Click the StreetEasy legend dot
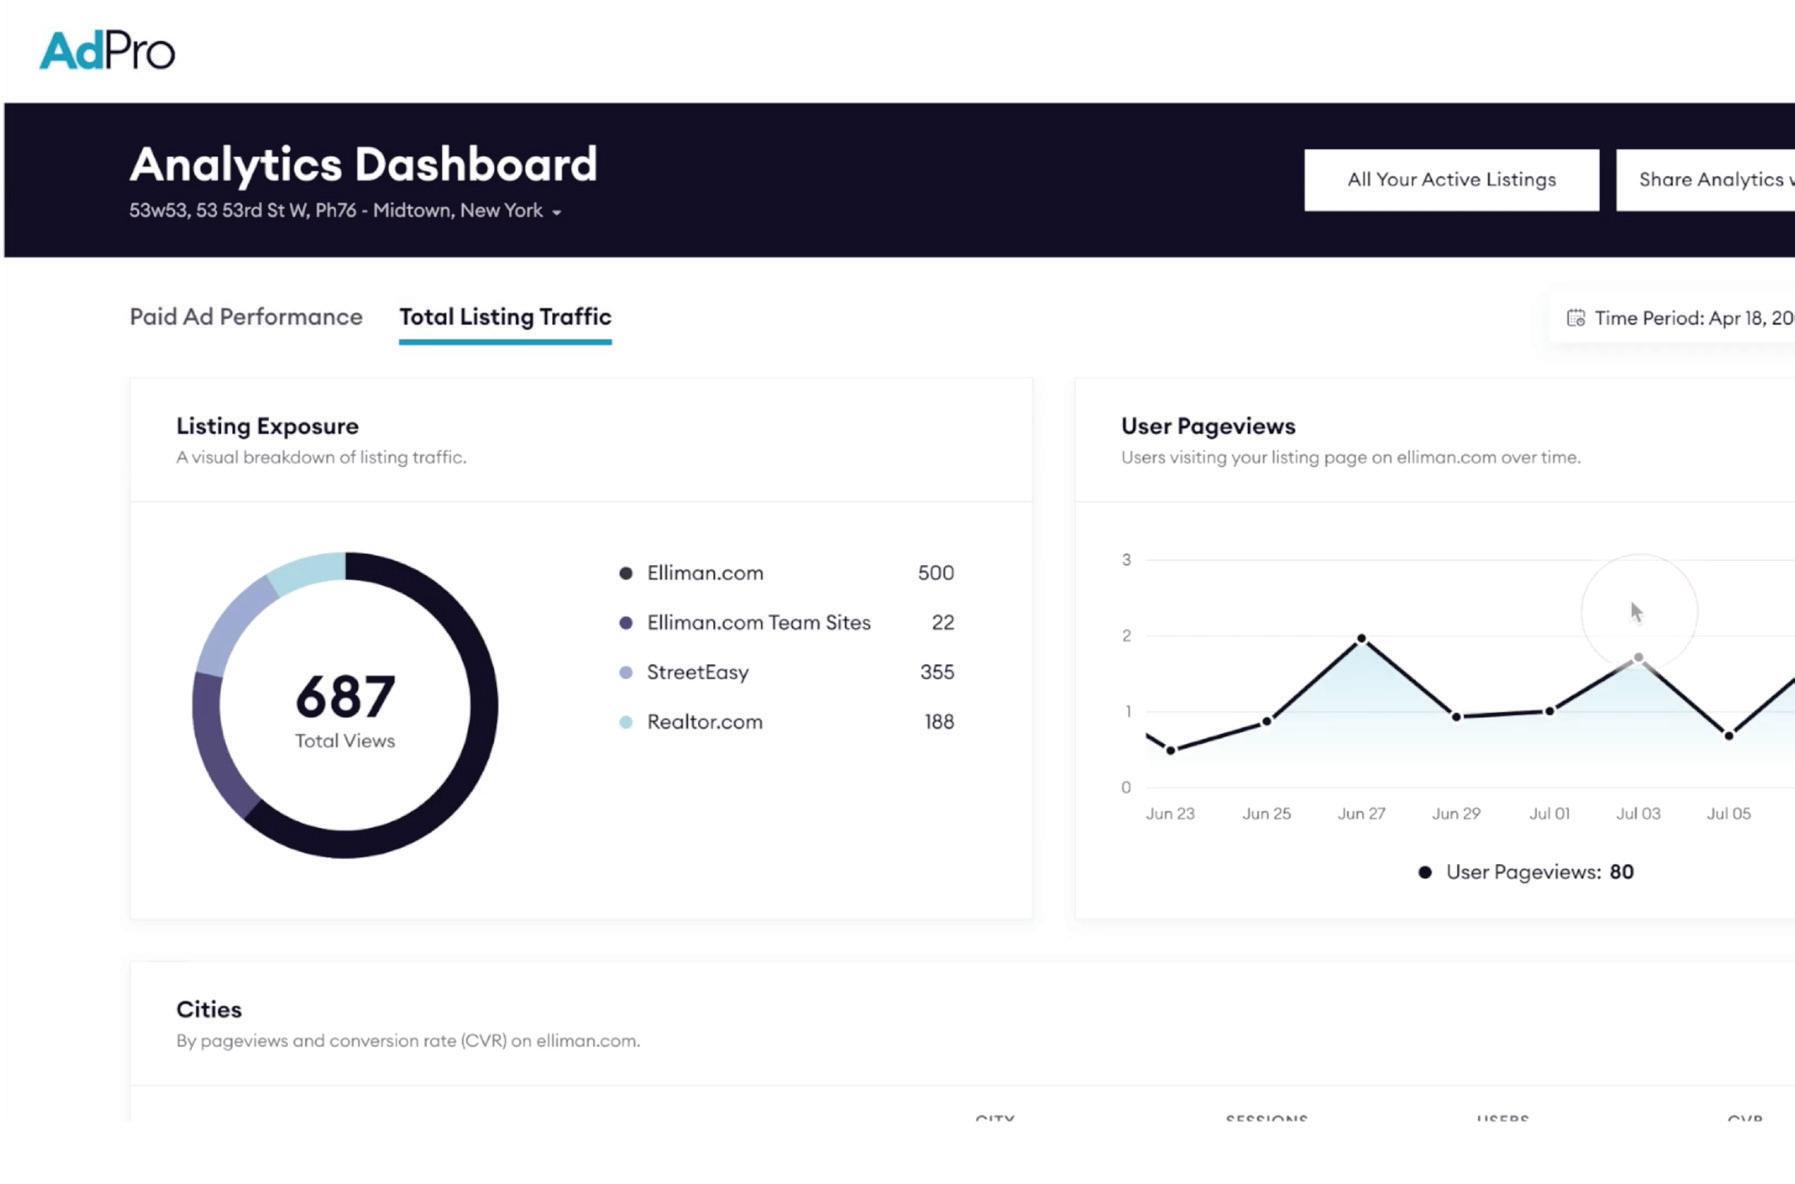The height and width of the screenshot is (1184, 1795). 626,672
